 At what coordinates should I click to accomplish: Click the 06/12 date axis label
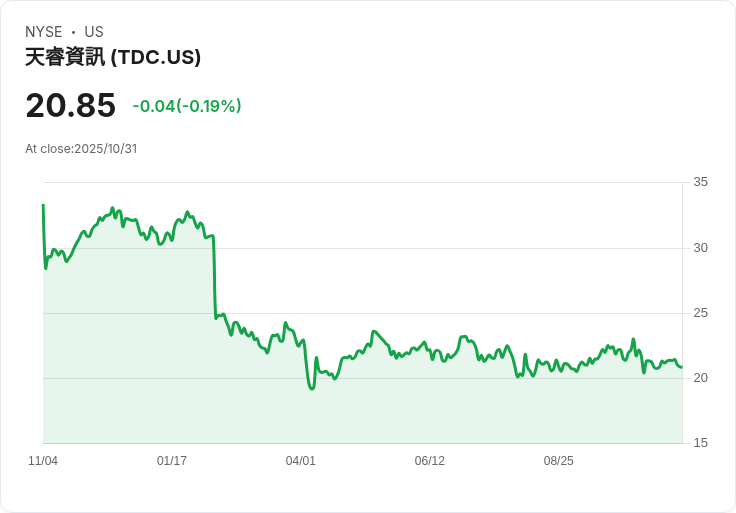coord(429,461)
